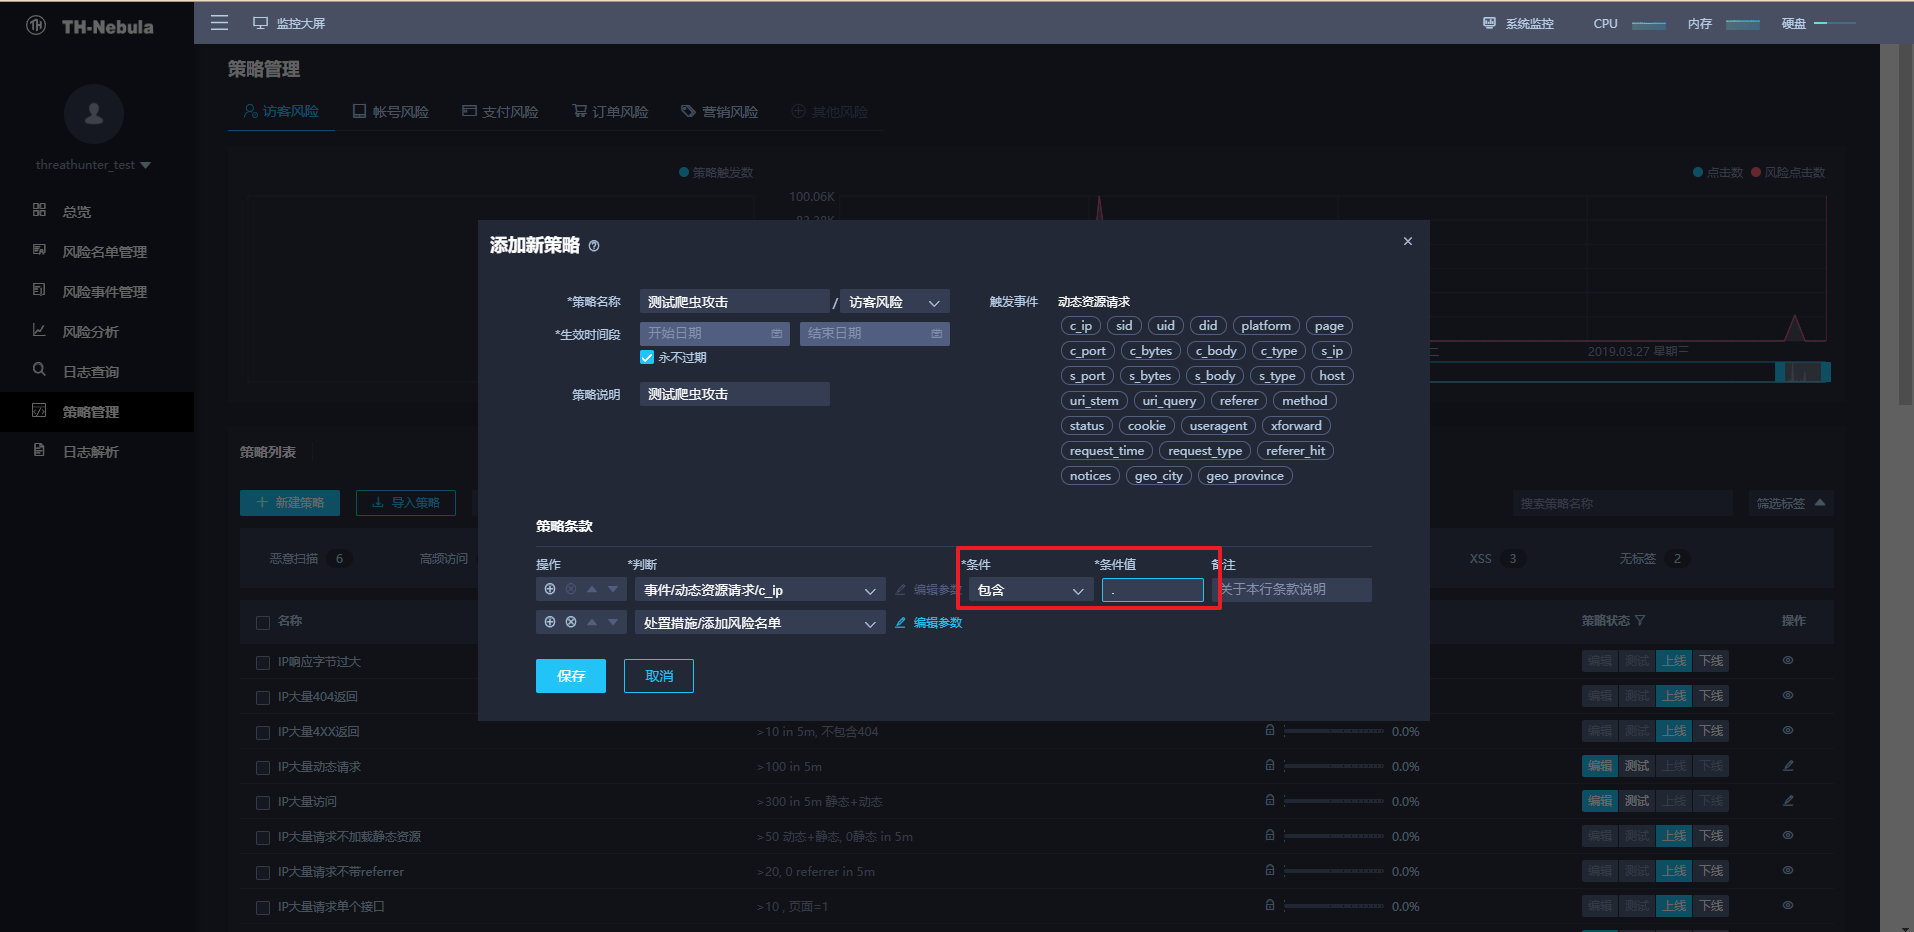Screen dimensions: 1914x932
Task: Remove the second clause row with X icon
Action: [571, 622]
